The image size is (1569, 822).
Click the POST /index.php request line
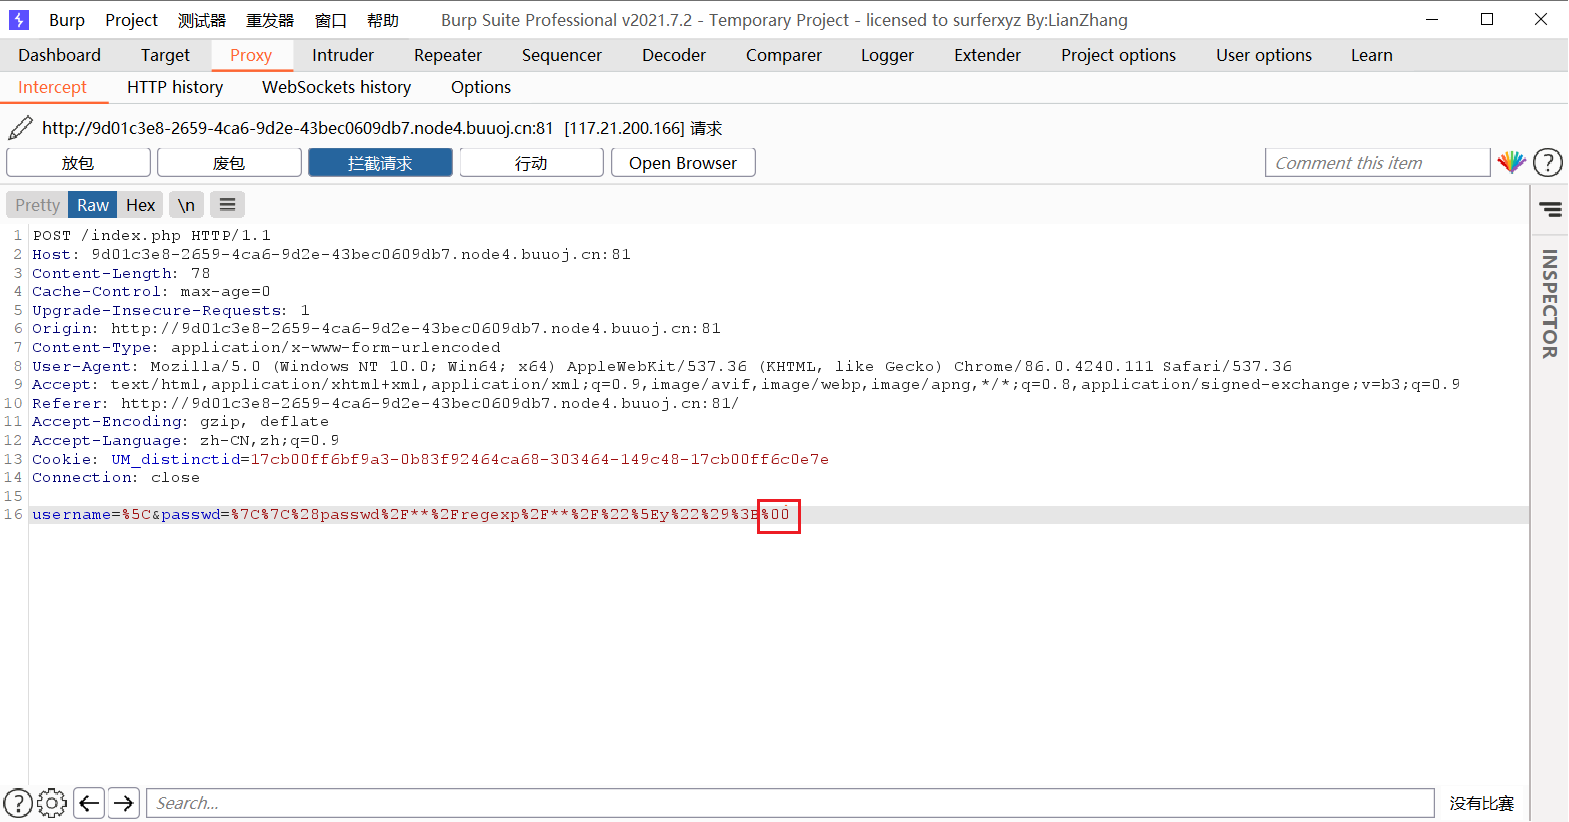pyautogui.click(x=151, y=236)
